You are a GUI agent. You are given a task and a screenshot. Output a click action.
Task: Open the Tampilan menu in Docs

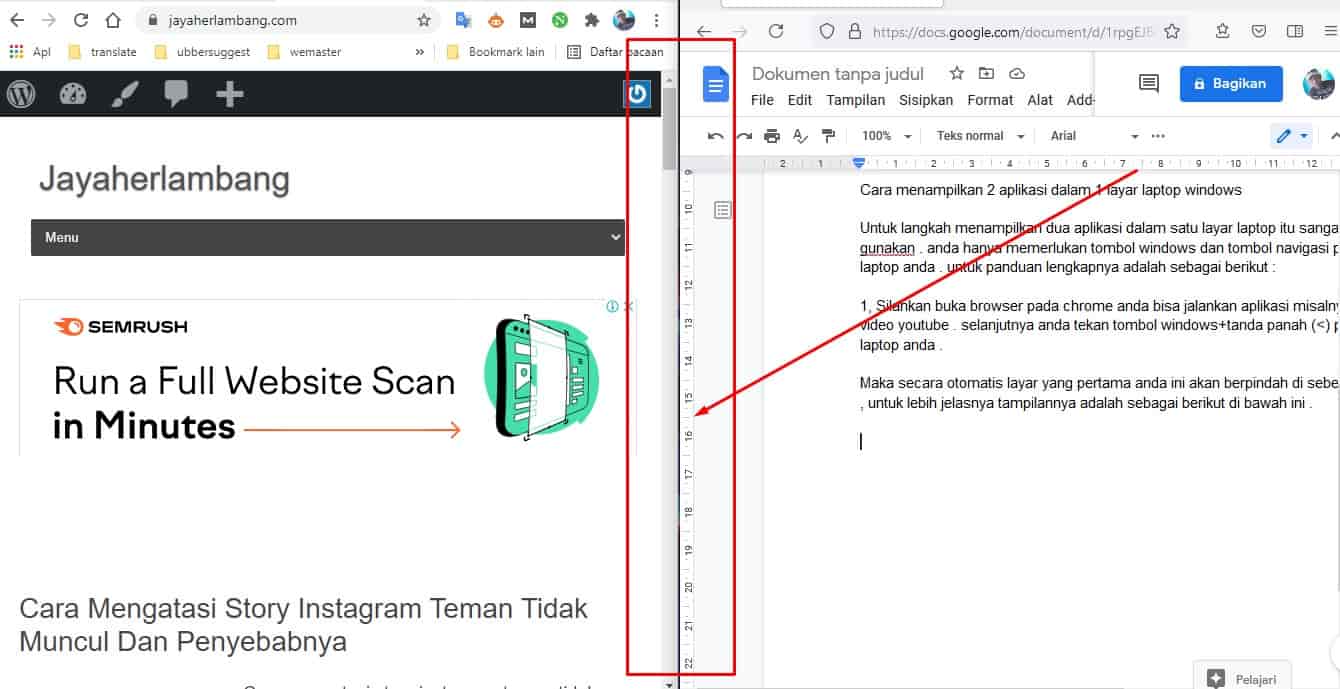tap(856, 100)
